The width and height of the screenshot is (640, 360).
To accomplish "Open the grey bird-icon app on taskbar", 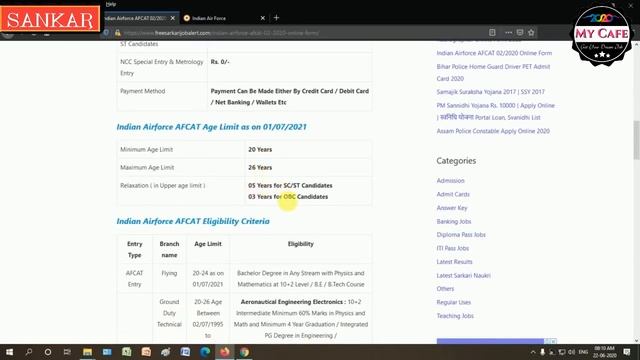I will (166, 352).
